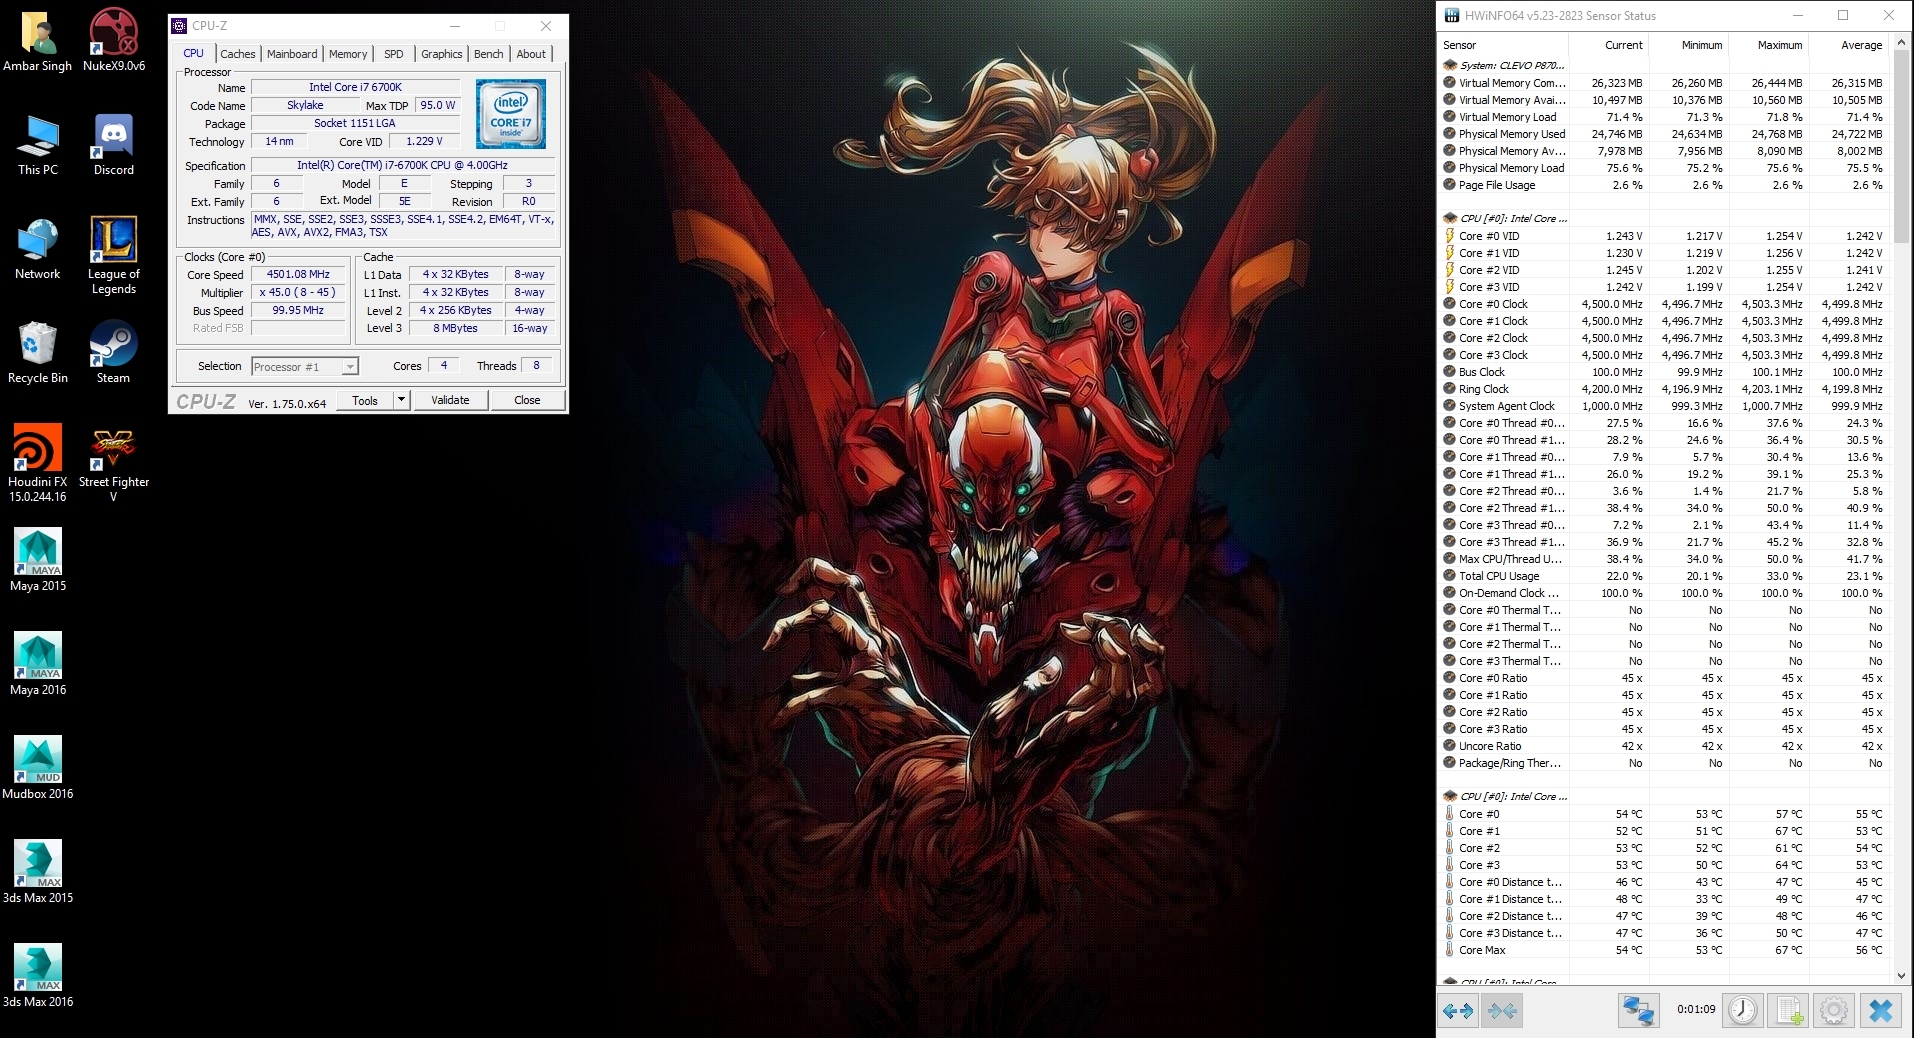Open the Processor #1 selection dropdown

304,367
